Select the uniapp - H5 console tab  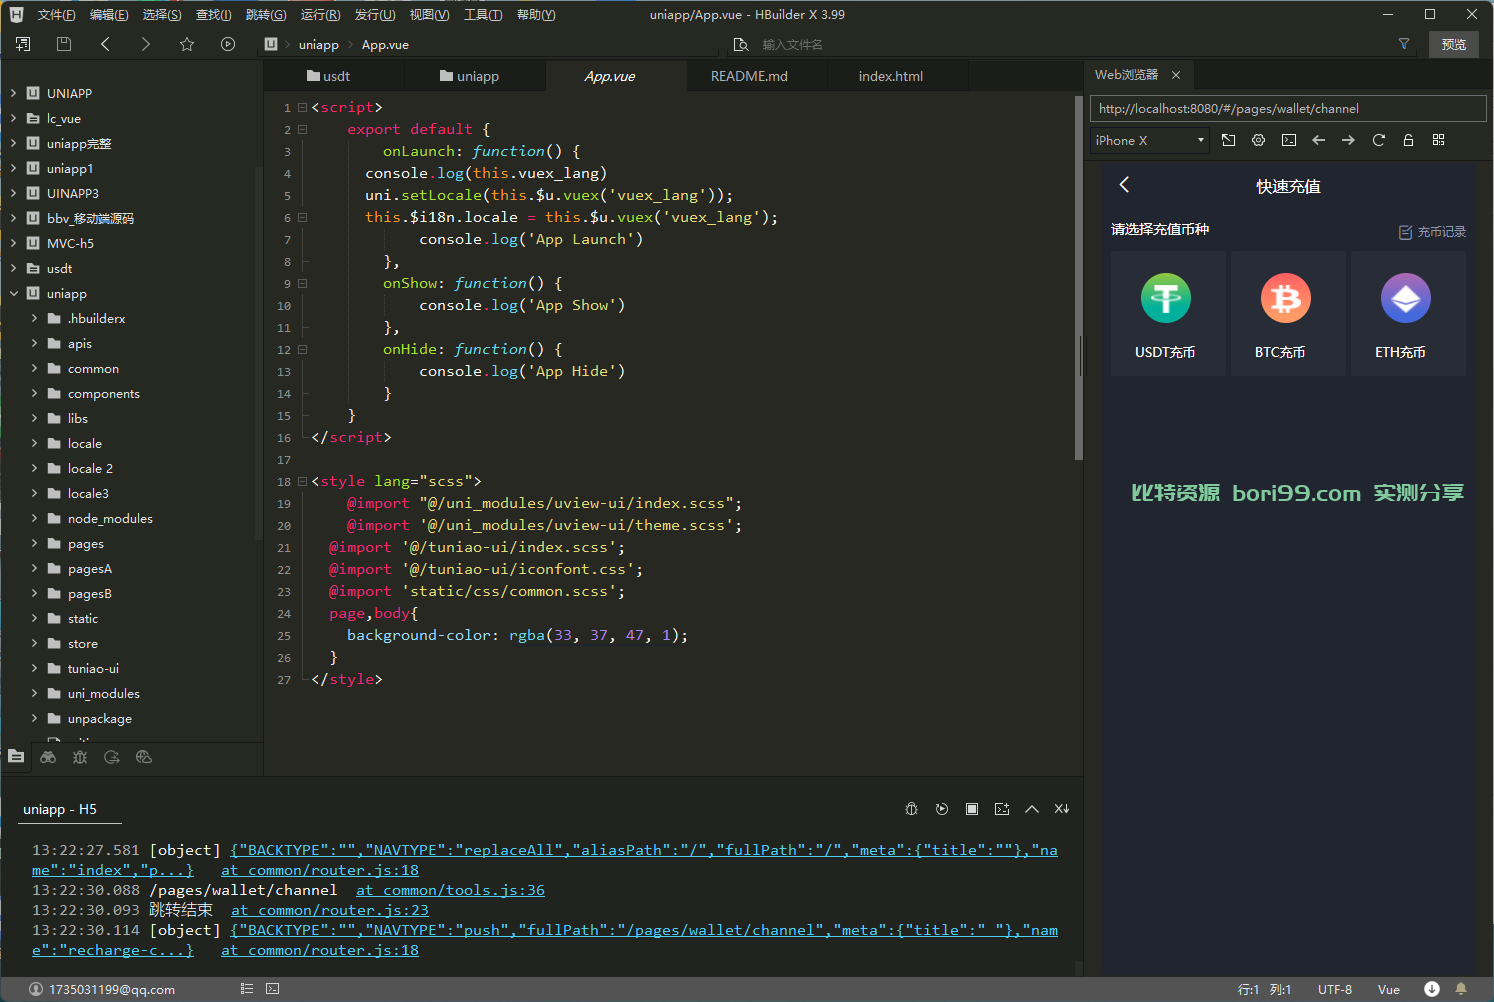(60, 809)
